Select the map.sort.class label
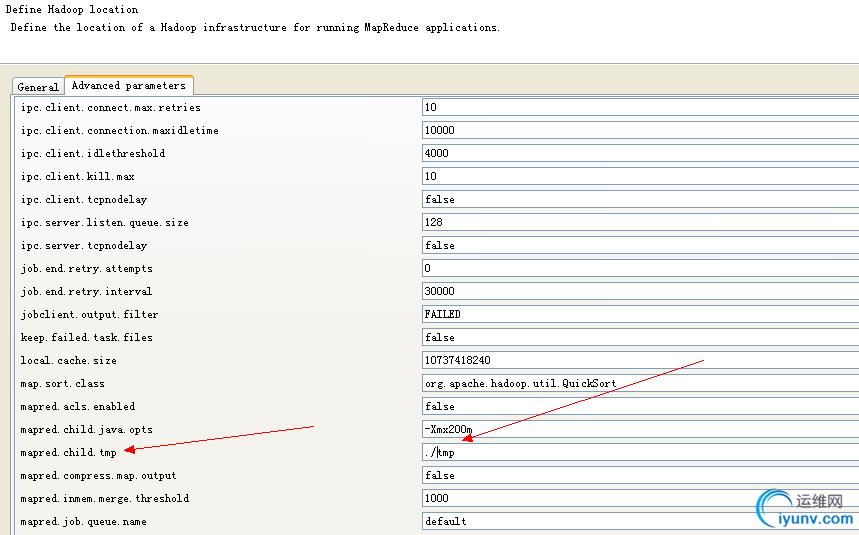Image resolution: width=859 pixels, height=535 pixels. [x=62, y=384]
